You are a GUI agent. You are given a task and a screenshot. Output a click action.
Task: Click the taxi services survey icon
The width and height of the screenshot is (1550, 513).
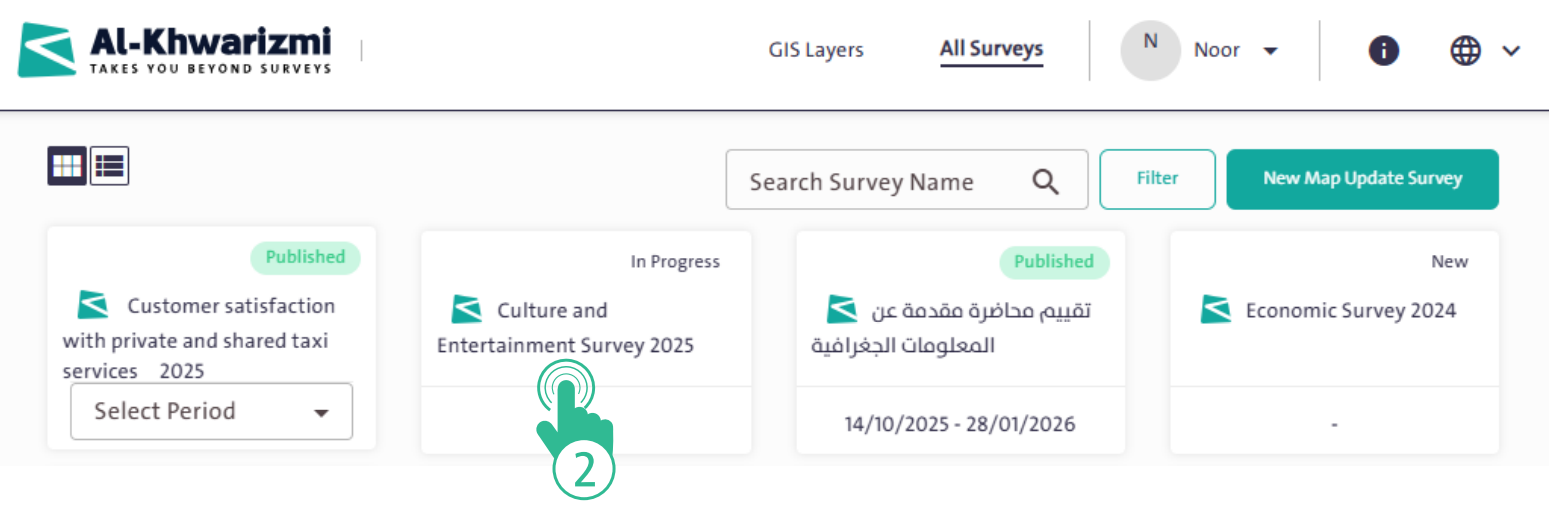click(92, 305)
